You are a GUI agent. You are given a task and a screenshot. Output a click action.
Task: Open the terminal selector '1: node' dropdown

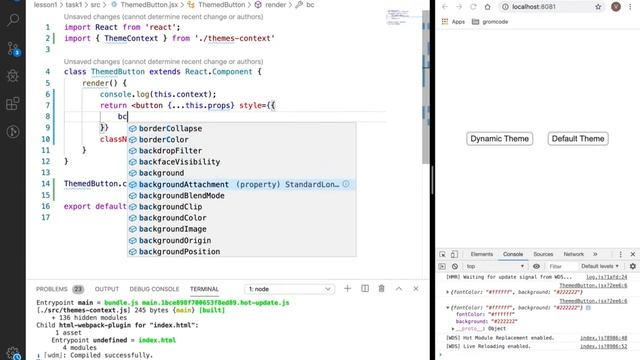pos(289,289)
